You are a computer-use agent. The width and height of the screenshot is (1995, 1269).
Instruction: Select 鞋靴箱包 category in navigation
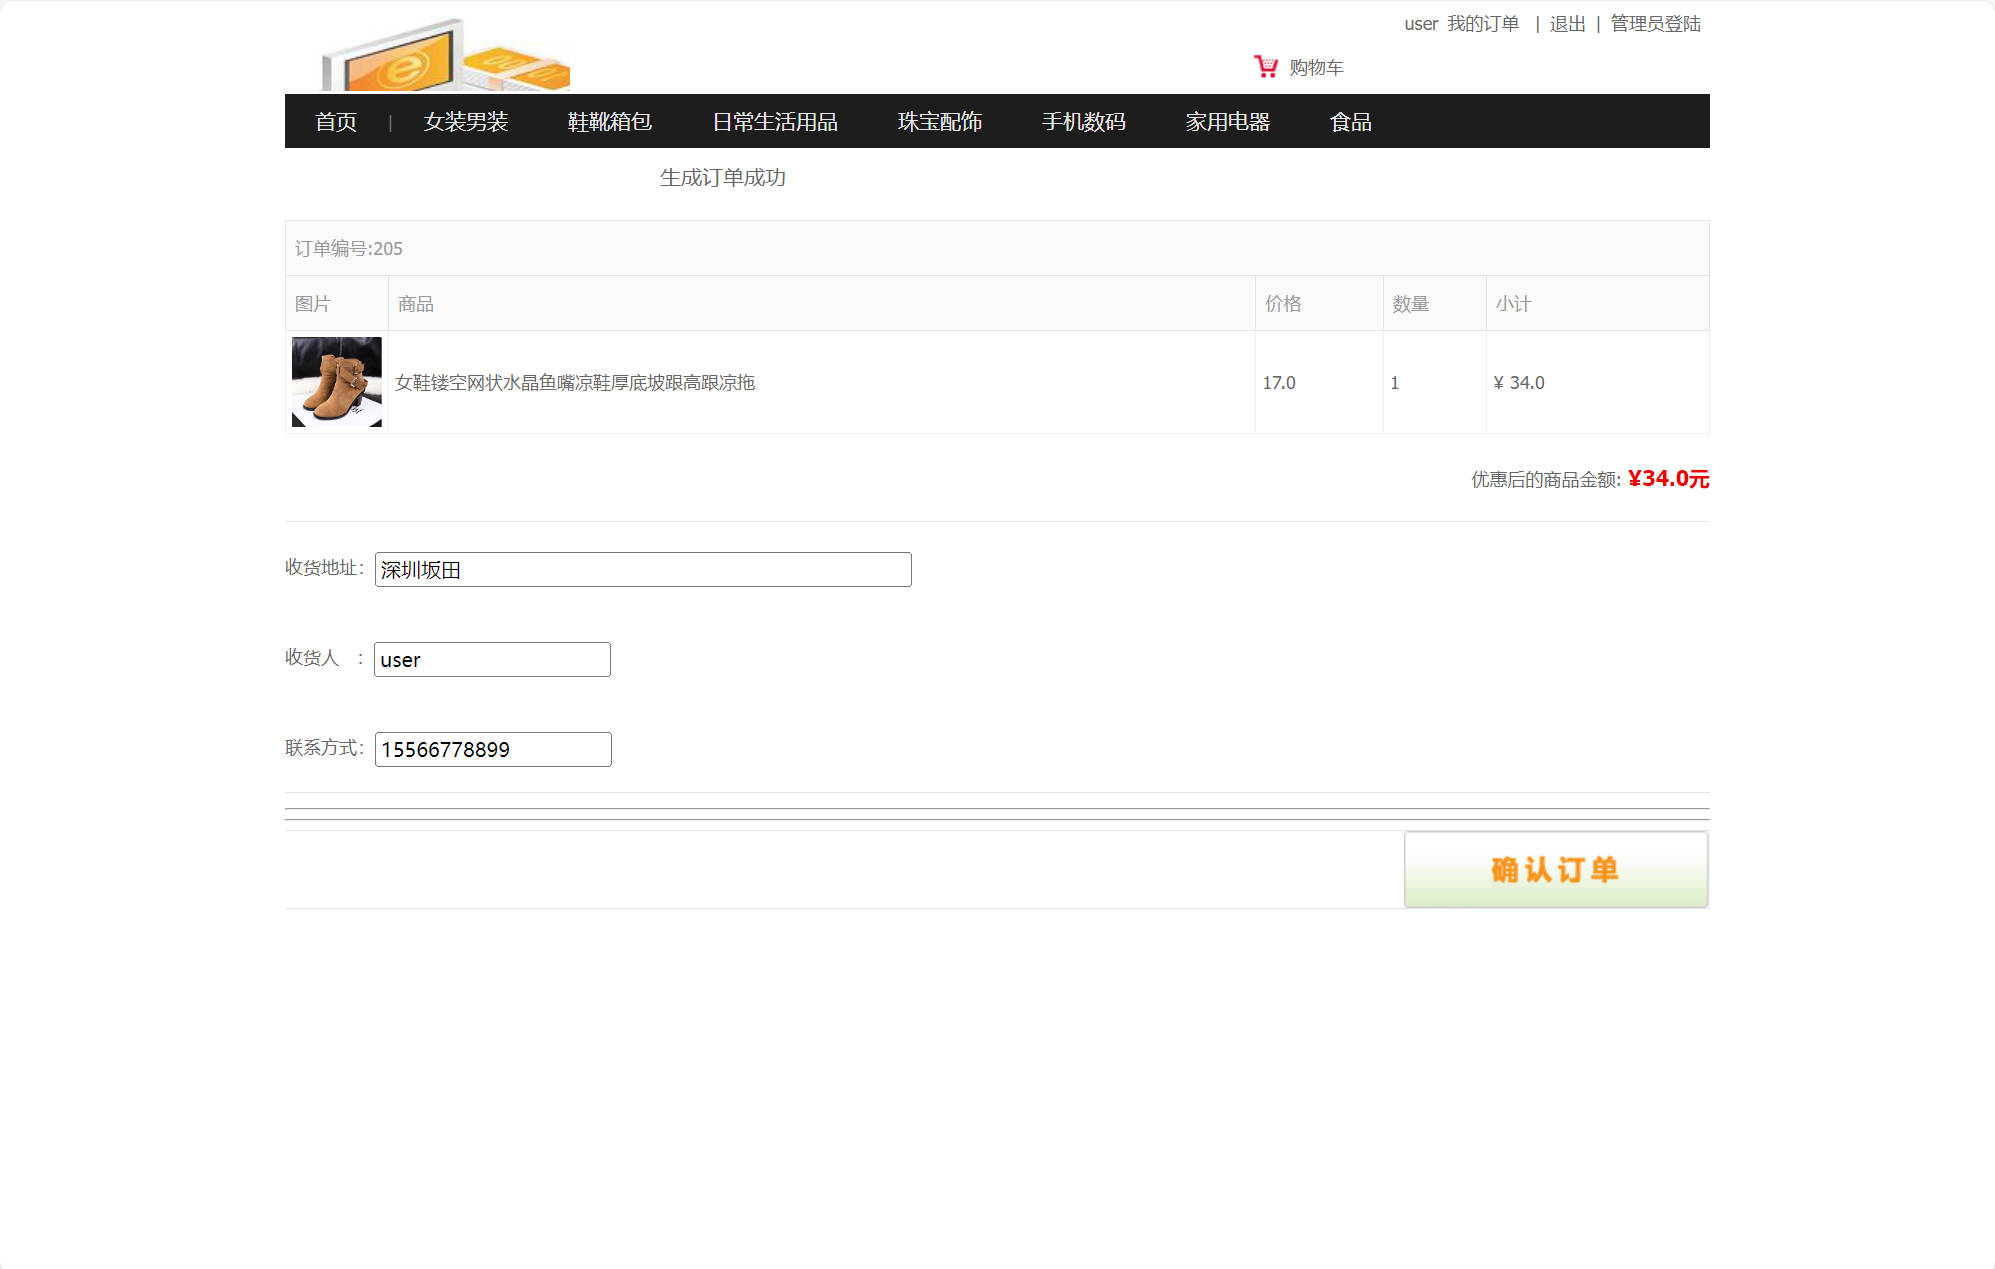coord(610,122)
